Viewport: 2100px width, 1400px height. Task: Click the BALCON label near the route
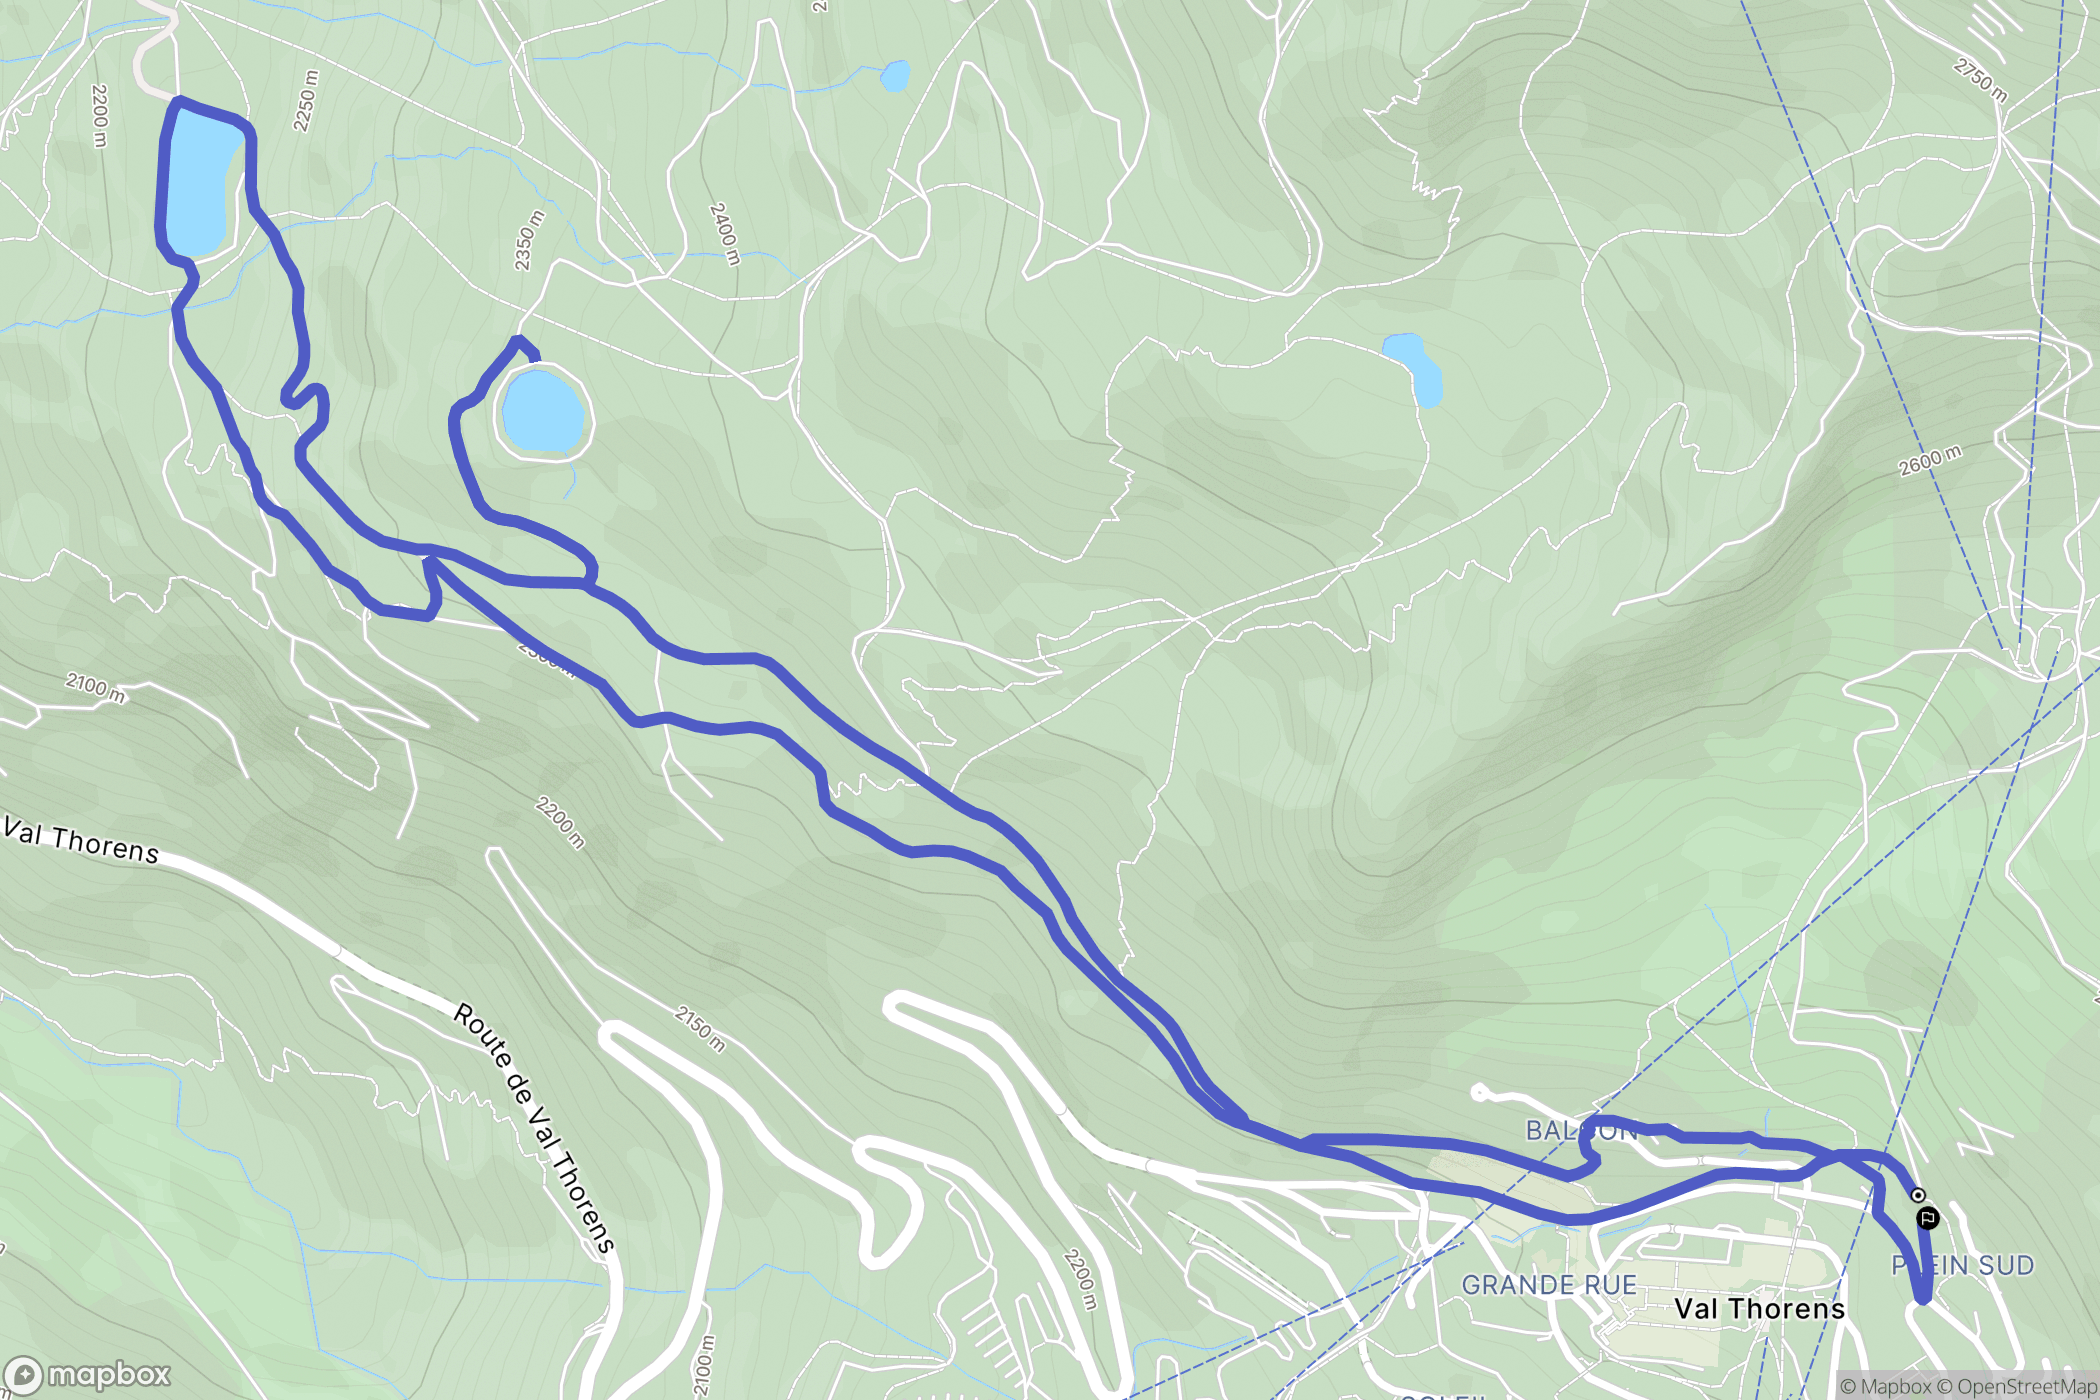point(1580,1130)
